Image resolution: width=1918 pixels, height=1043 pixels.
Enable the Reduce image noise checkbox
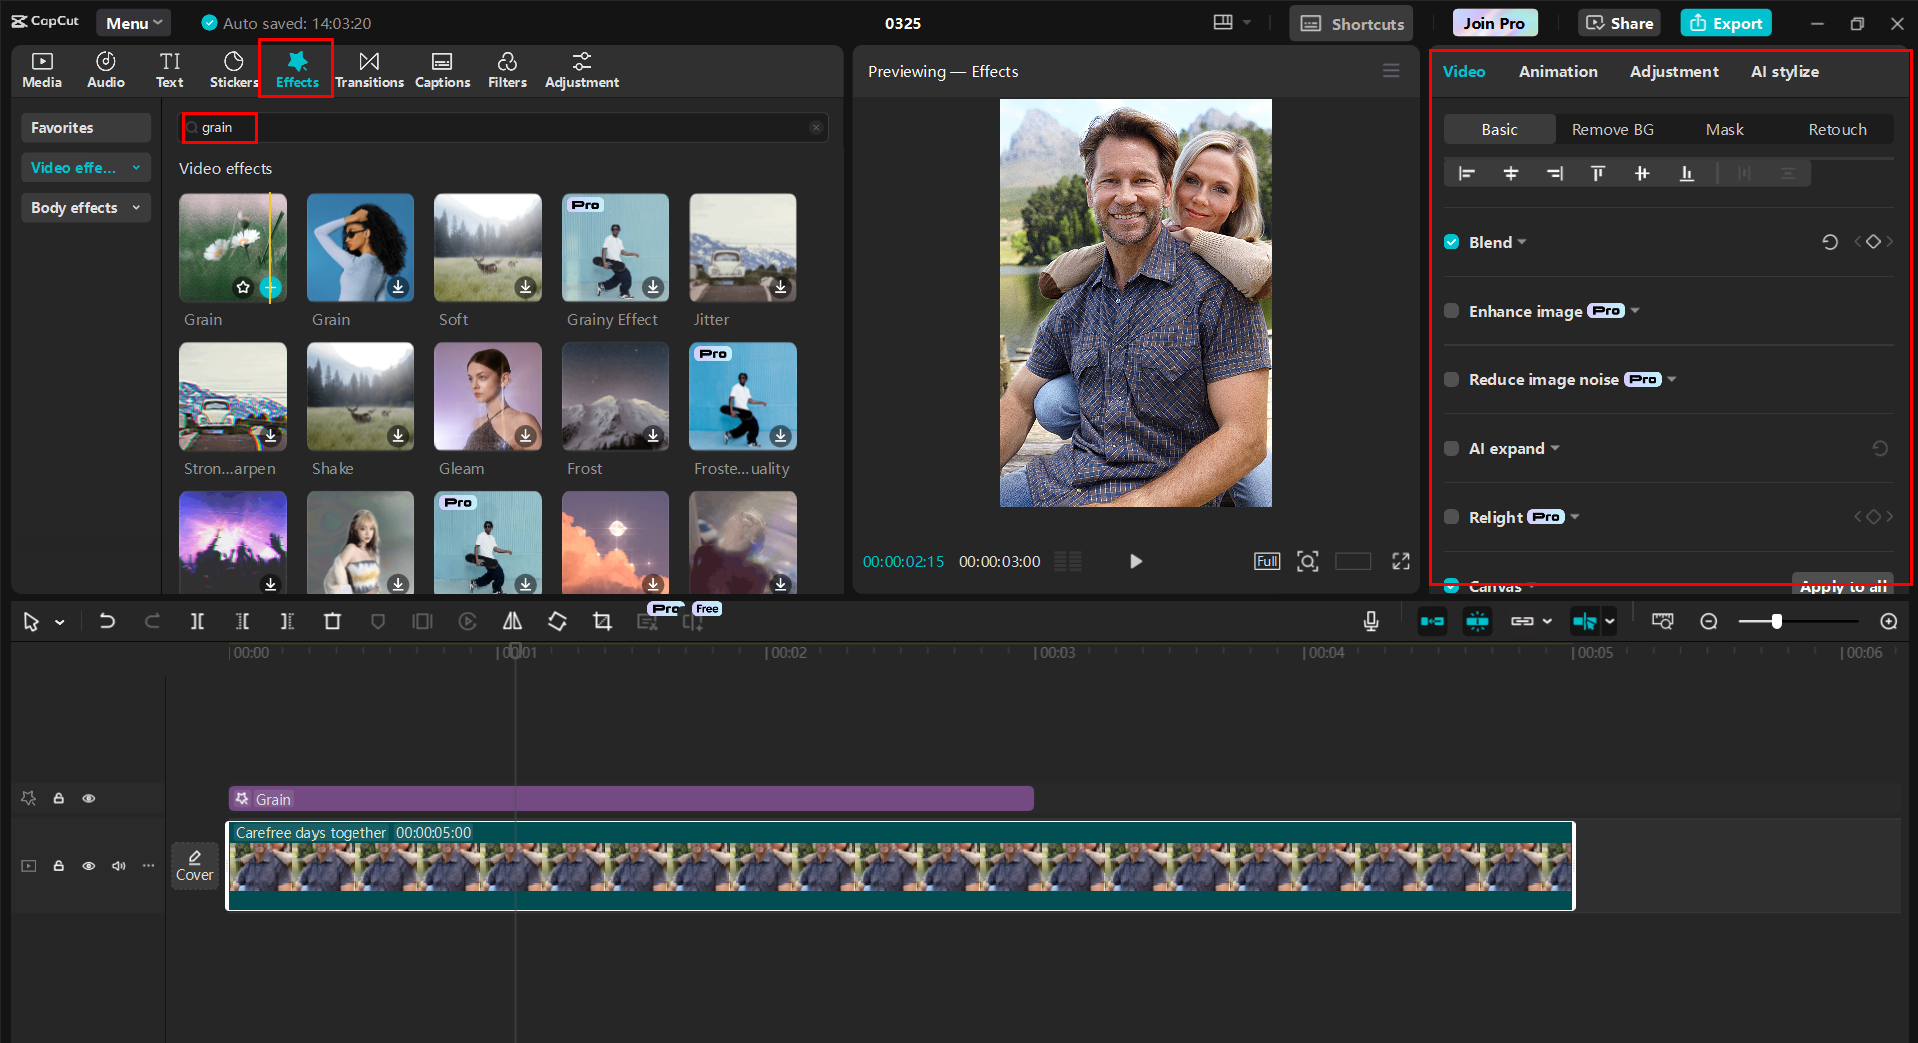(1451, 379)
